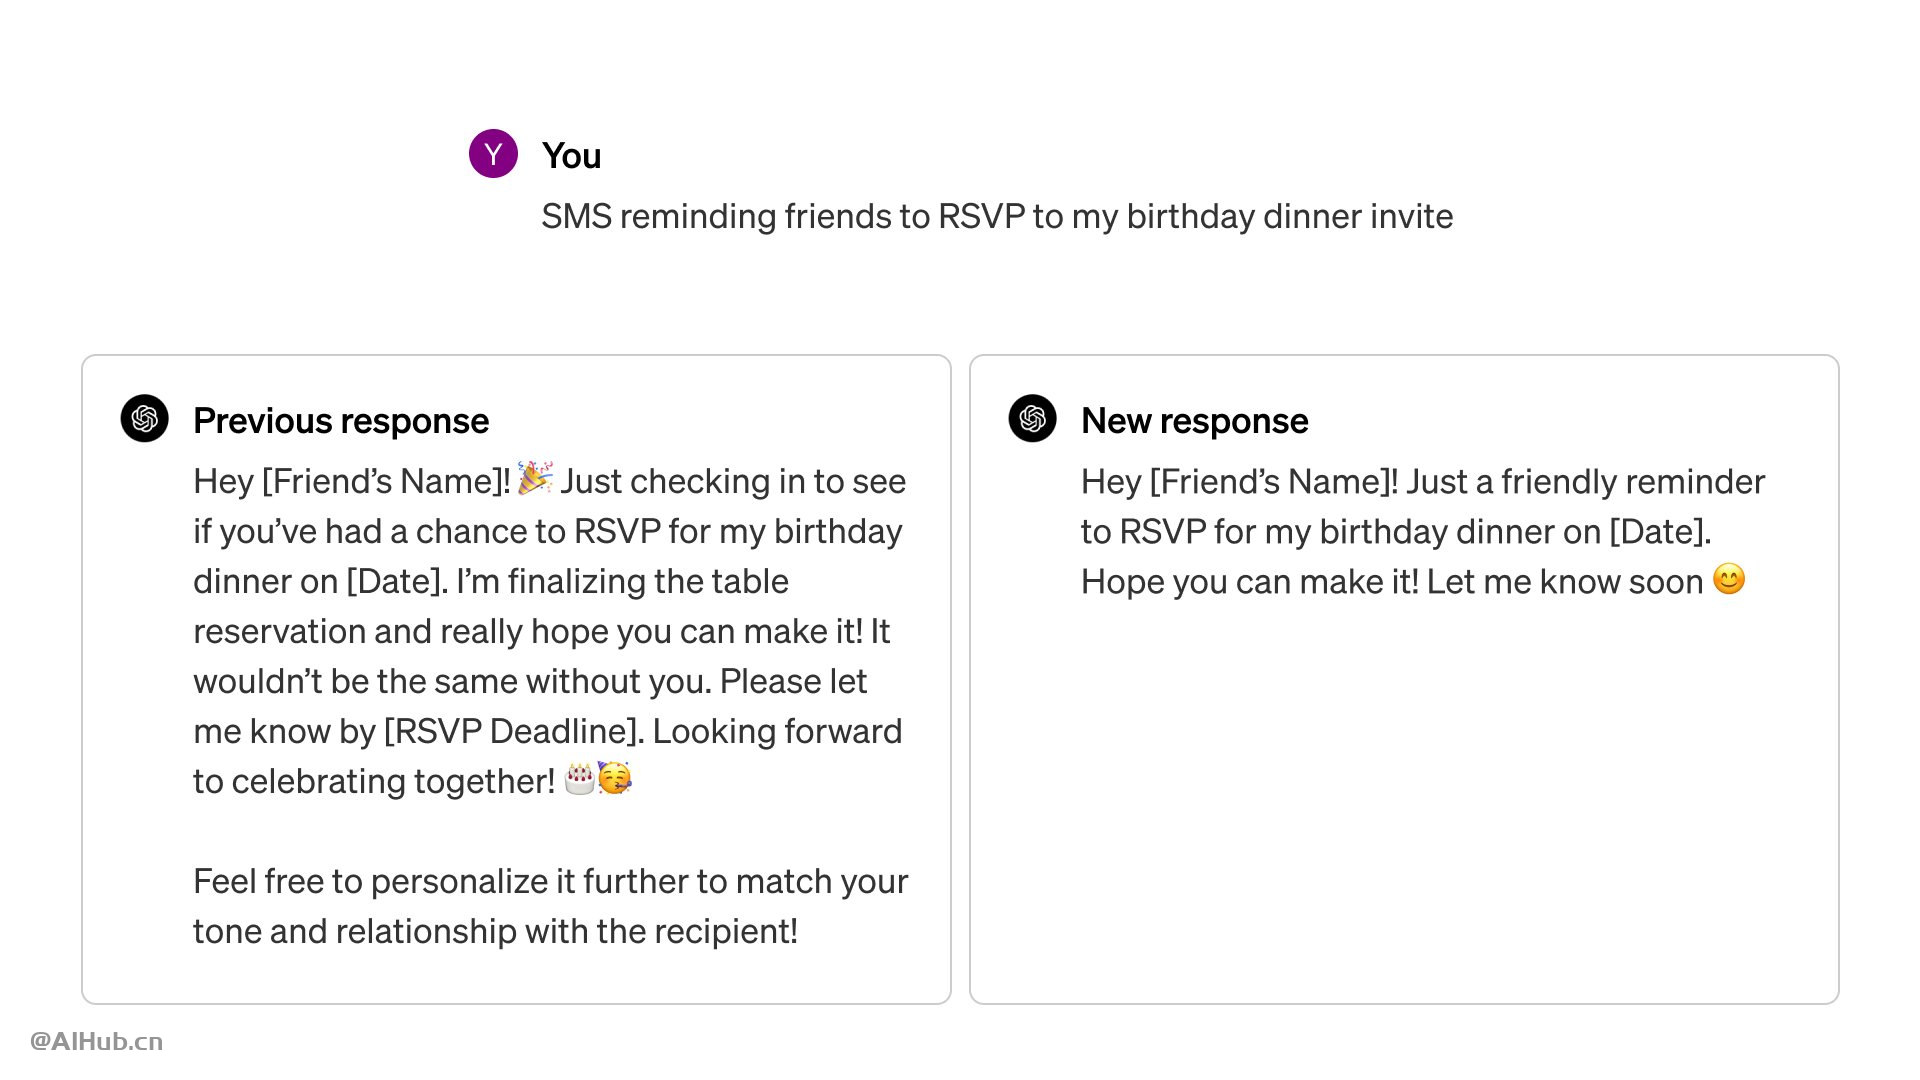Select the "New response" heading
The image size is (1920, 1080).
[x=1194, y=421]
